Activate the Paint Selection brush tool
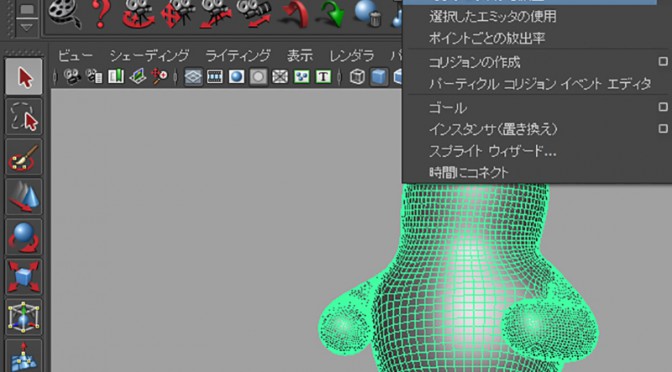This screenshot has width=672, height=372. 24,156
